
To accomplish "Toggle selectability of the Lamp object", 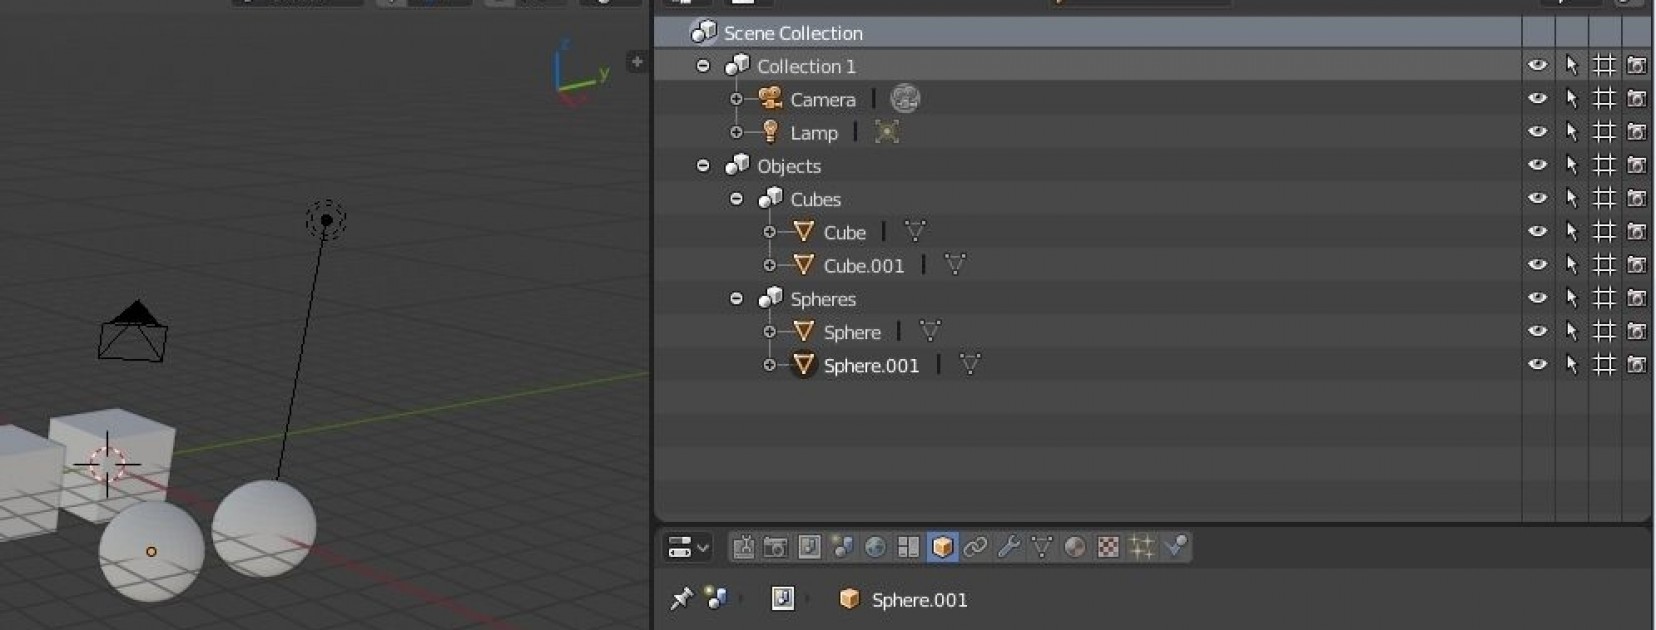I will (x=1571, y=132).
